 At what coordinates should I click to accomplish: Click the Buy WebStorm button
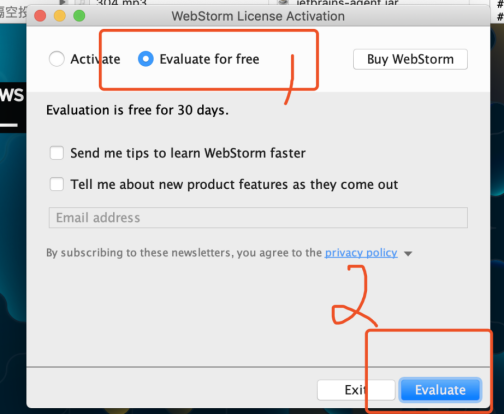tap(410, 59)
